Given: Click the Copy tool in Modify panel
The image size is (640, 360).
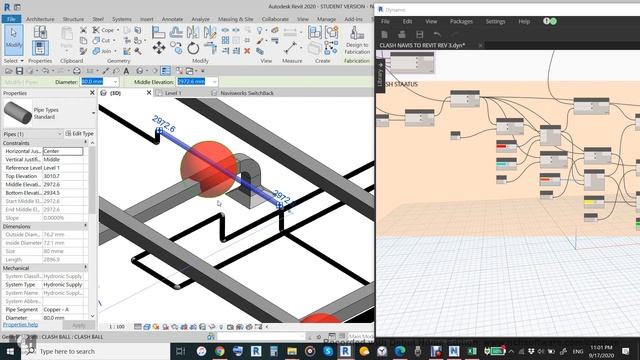Looking at the screenshot, I should click(x=176, y=48).
